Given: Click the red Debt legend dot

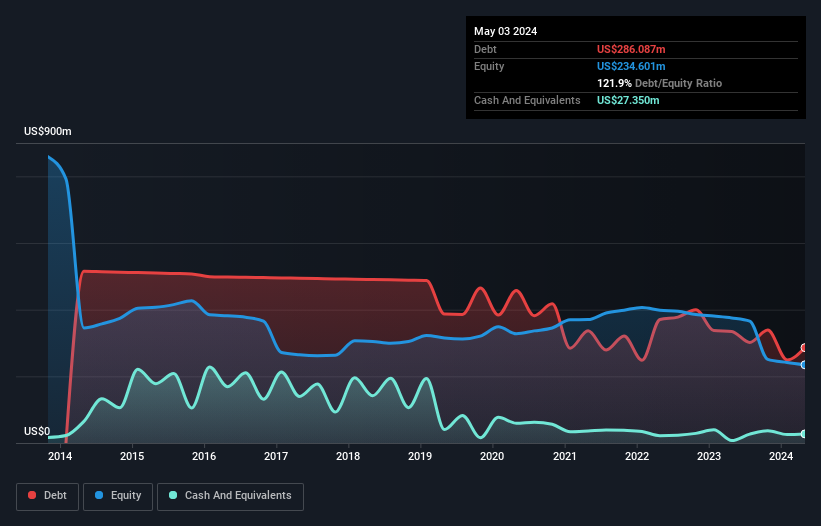Looking at the screenshot, I should 33,495.
